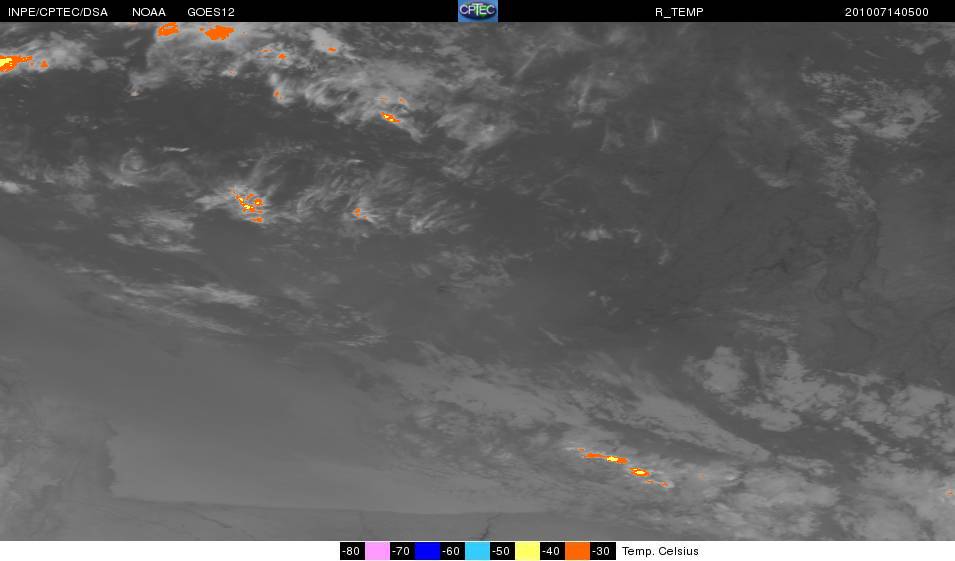Viewport: 955px width, 561px height.
Task: Click the -80 legend value
Action: click(x=351, y=551)
